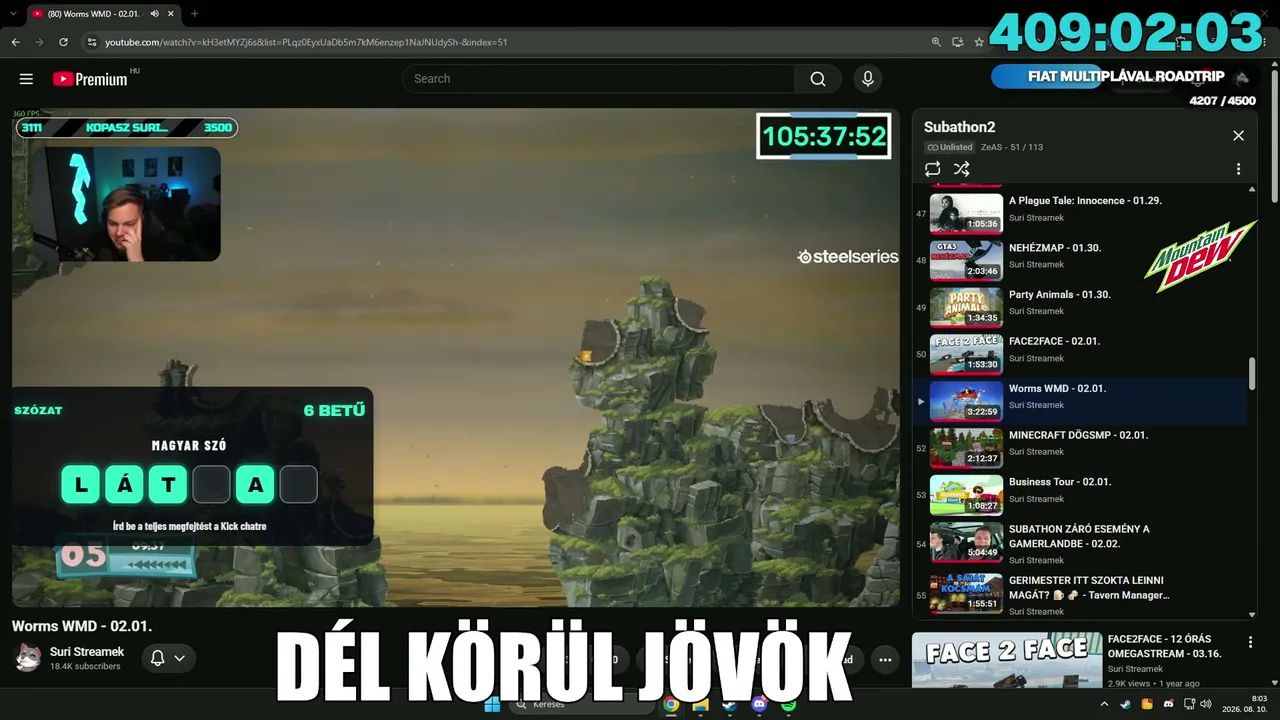The image size is (1280, 720).
Task: Start voice search with the microphone
Action: pyautogui.click(x=867, y=79)
